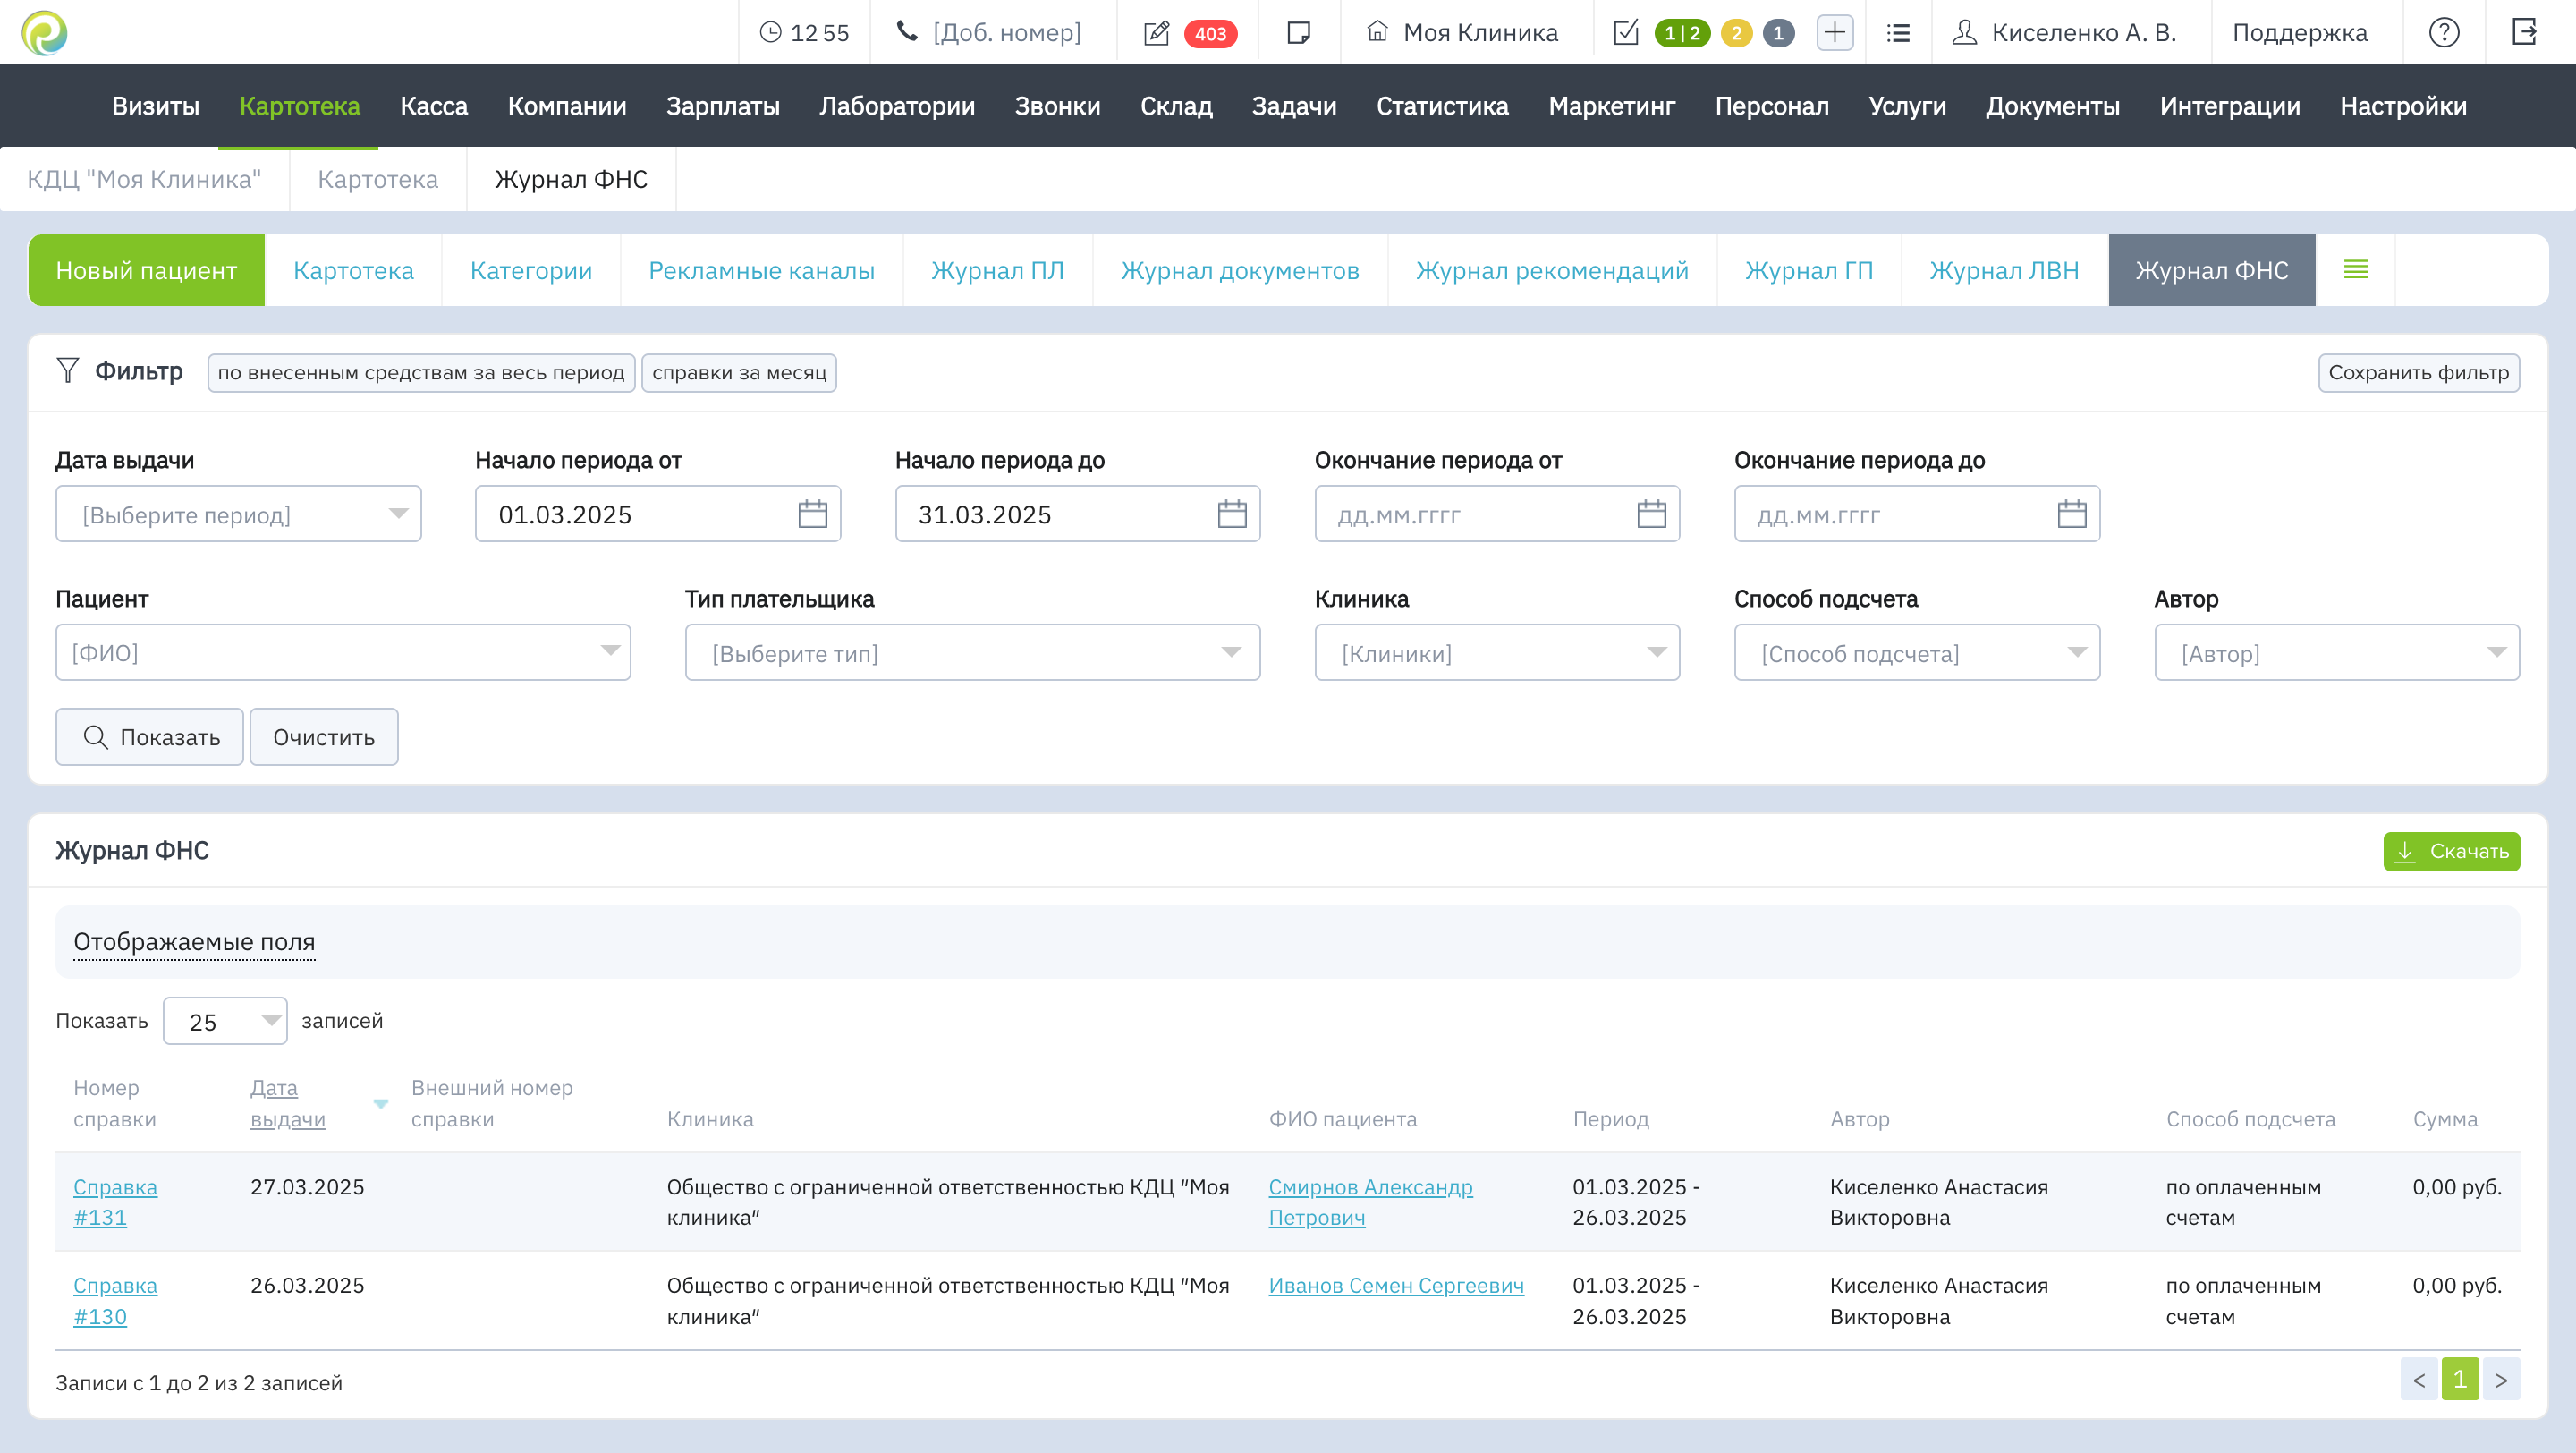The width and height of the screenshot is (2576, 1453).
Task: Select page 1 in pagination
Action: click(x=2460, y=1379)
